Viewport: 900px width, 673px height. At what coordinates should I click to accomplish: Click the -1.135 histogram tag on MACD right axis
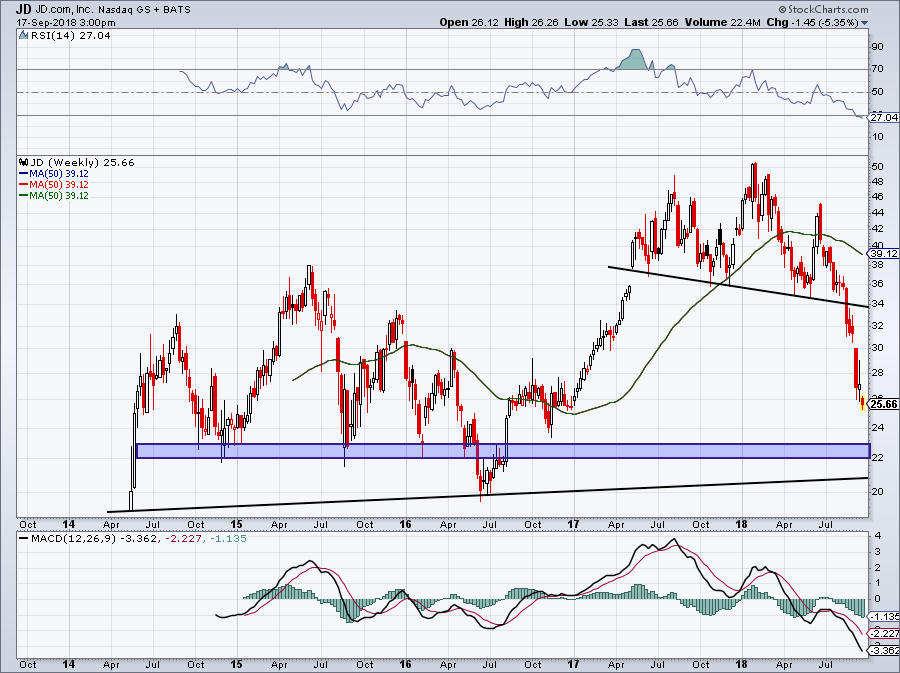[884, 617]
